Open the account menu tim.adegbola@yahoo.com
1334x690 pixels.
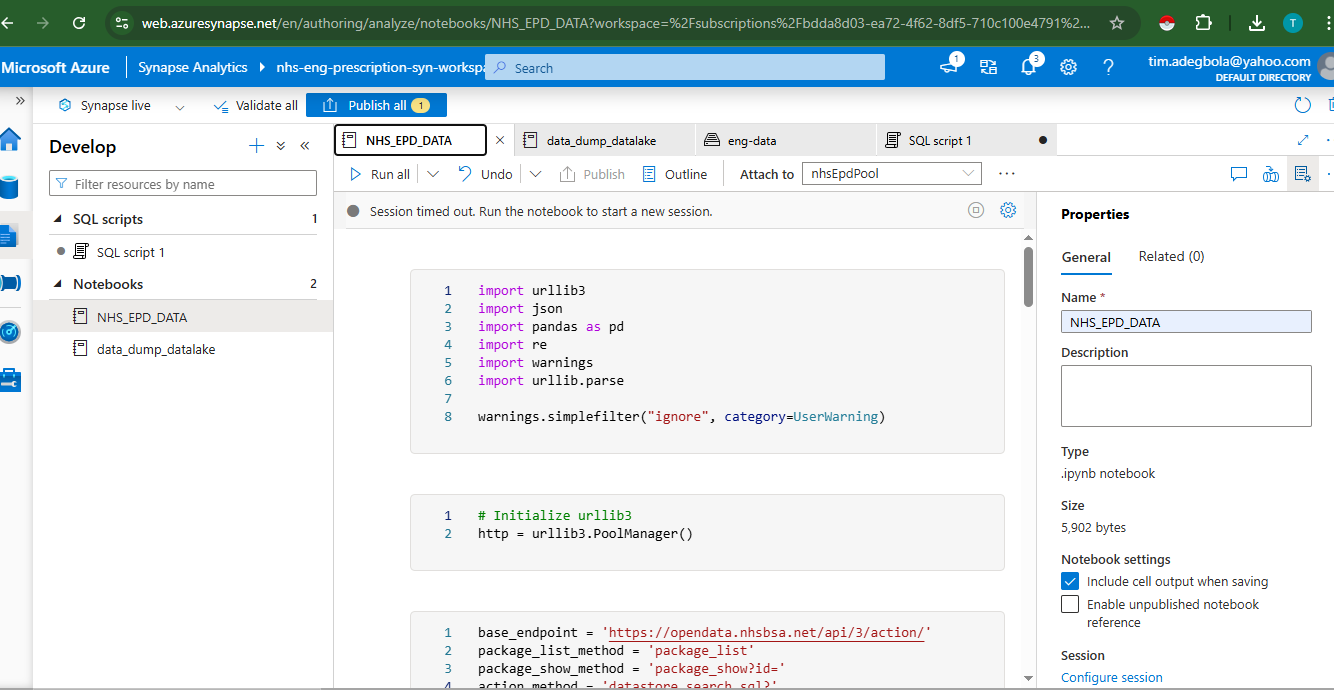pos(1229,67)
